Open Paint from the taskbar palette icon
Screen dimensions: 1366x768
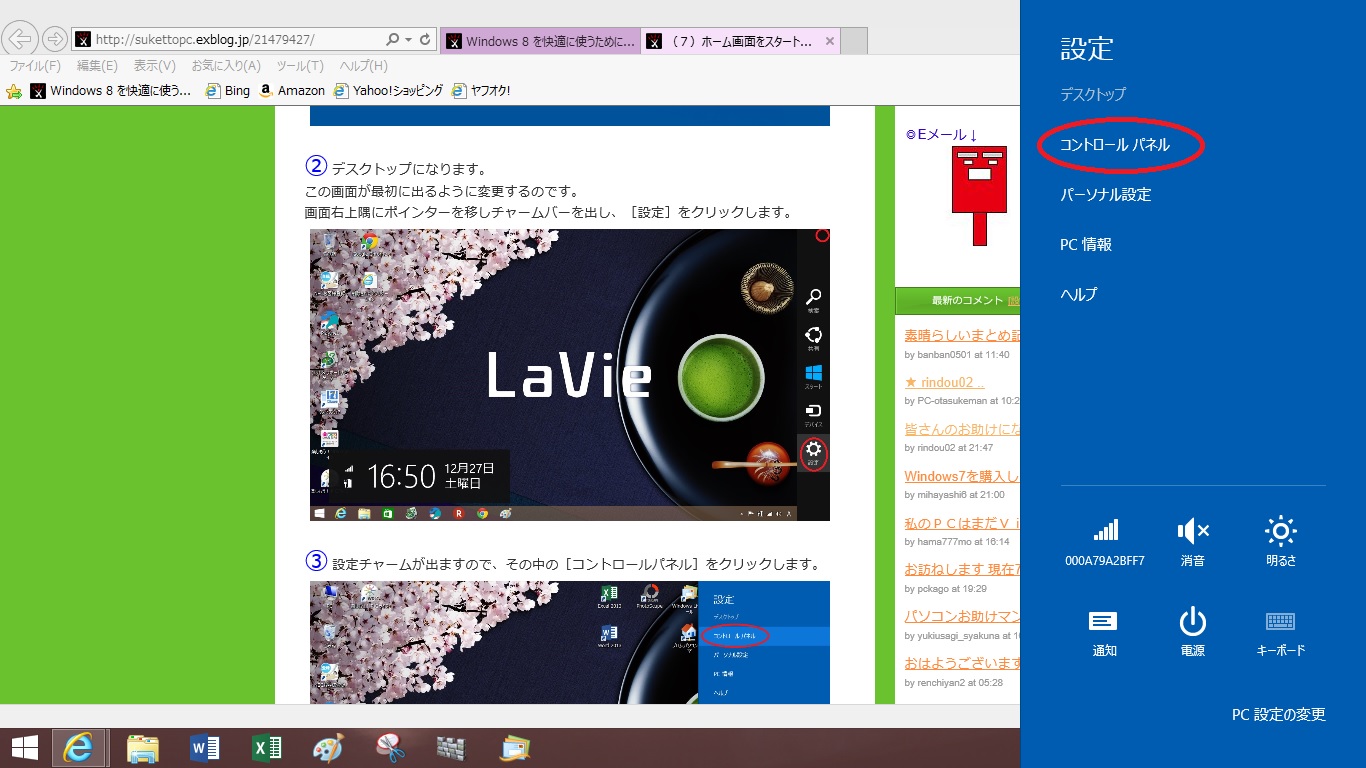[x=328, y=748]
